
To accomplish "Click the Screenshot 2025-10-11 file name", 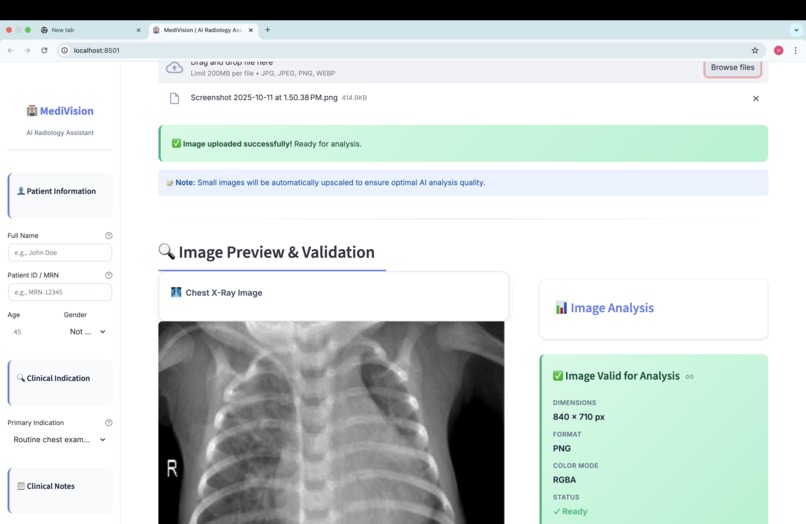I will click(x=264, y=98).
